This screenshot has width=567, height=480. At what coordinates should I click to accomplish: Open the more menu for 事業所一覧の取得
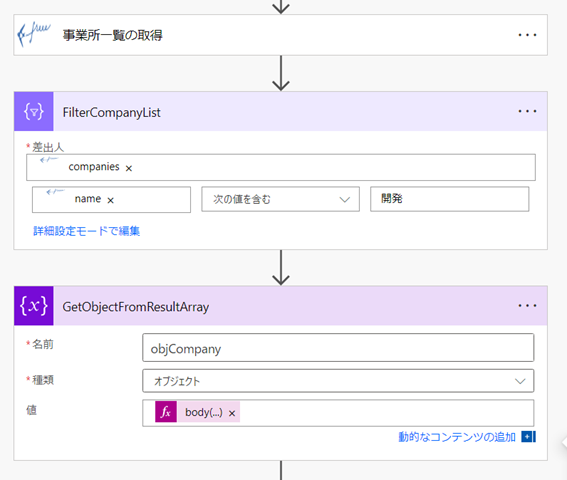pyautogui.click(x=527, y=35)
